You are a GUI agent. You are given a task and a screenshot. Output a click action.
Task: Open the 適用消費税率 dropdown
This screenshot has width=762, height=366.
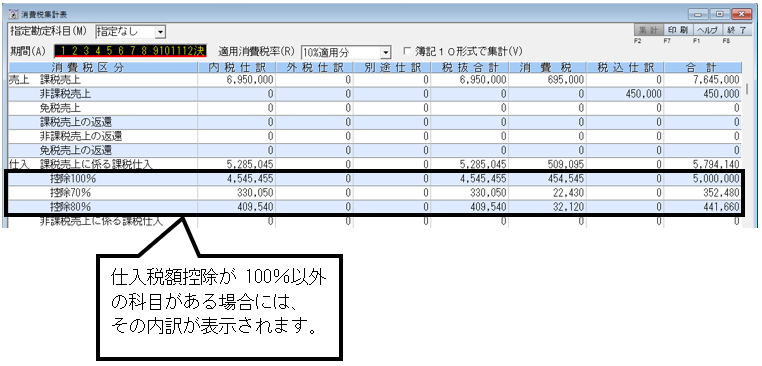[x=386, y=52]
